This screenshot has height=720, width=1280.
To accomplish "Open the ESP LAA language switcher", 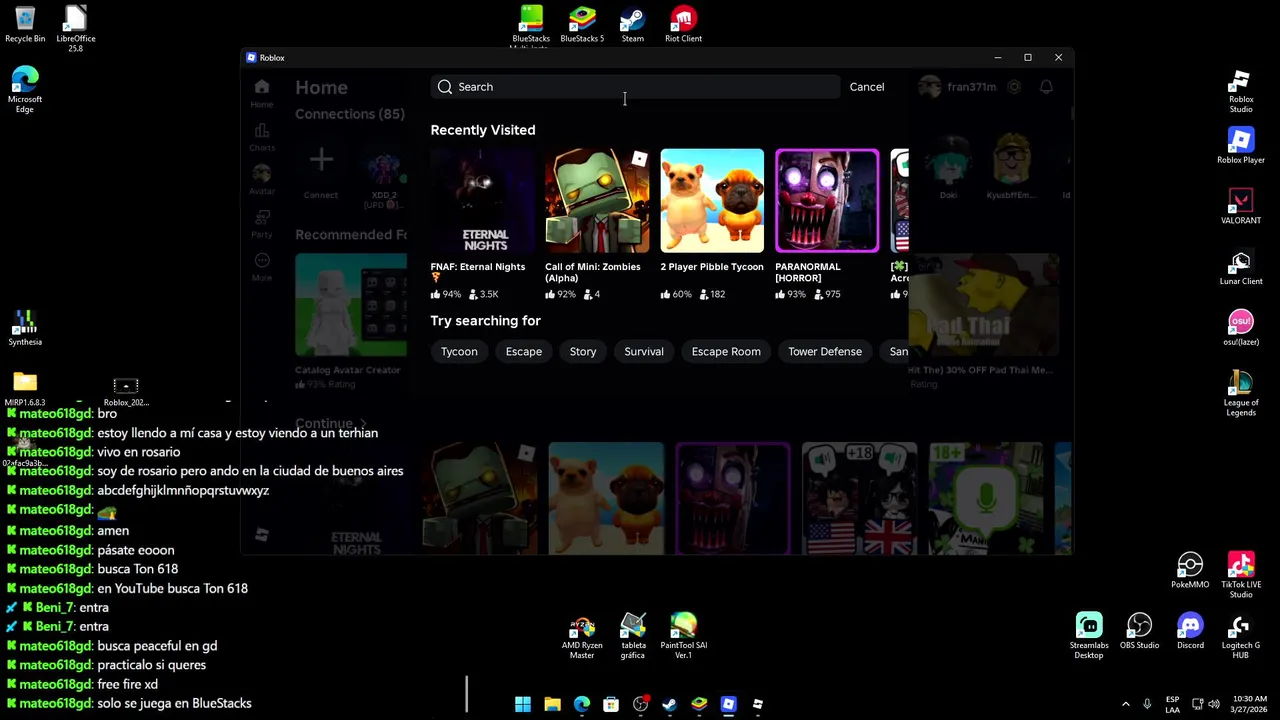I will pos(1172,705).
